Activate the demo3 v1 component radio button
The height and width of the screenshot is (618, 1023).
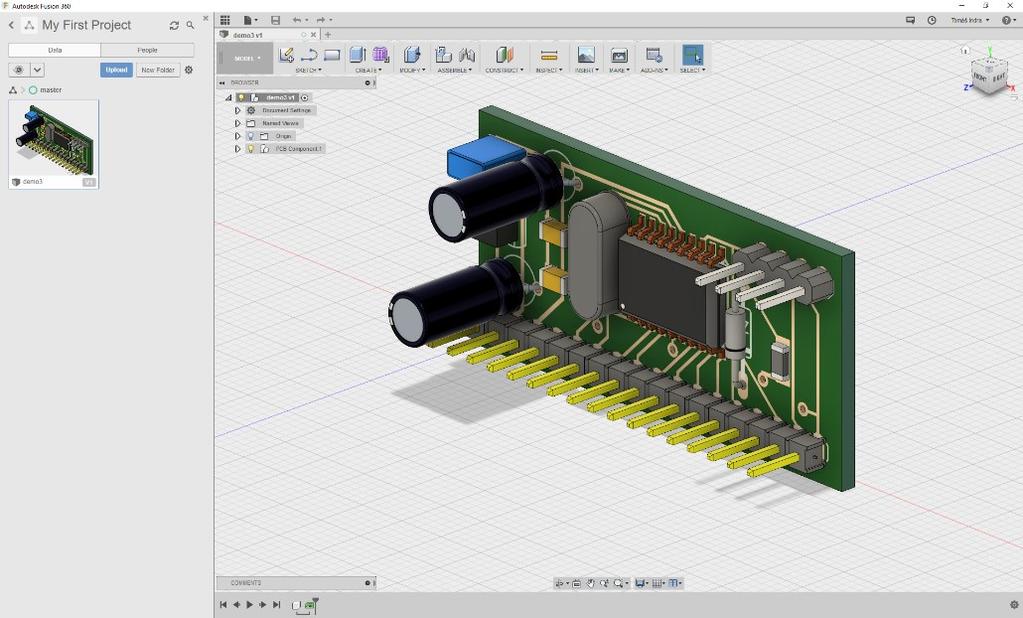coord(305,98)
